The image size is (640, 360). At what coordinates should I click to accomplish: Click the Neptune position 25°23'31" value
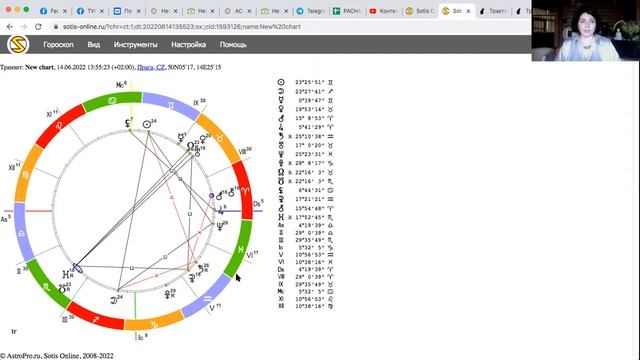310,154
